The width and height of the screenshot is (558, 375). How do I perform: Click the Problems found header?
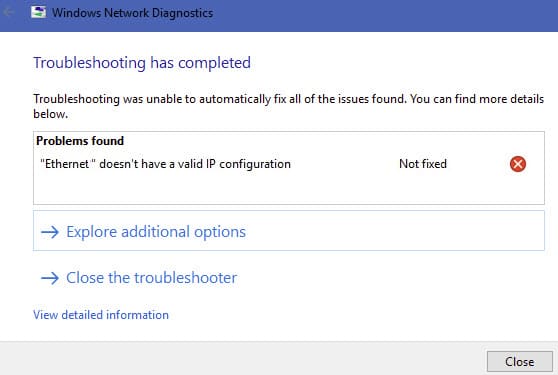click(80, 141)
